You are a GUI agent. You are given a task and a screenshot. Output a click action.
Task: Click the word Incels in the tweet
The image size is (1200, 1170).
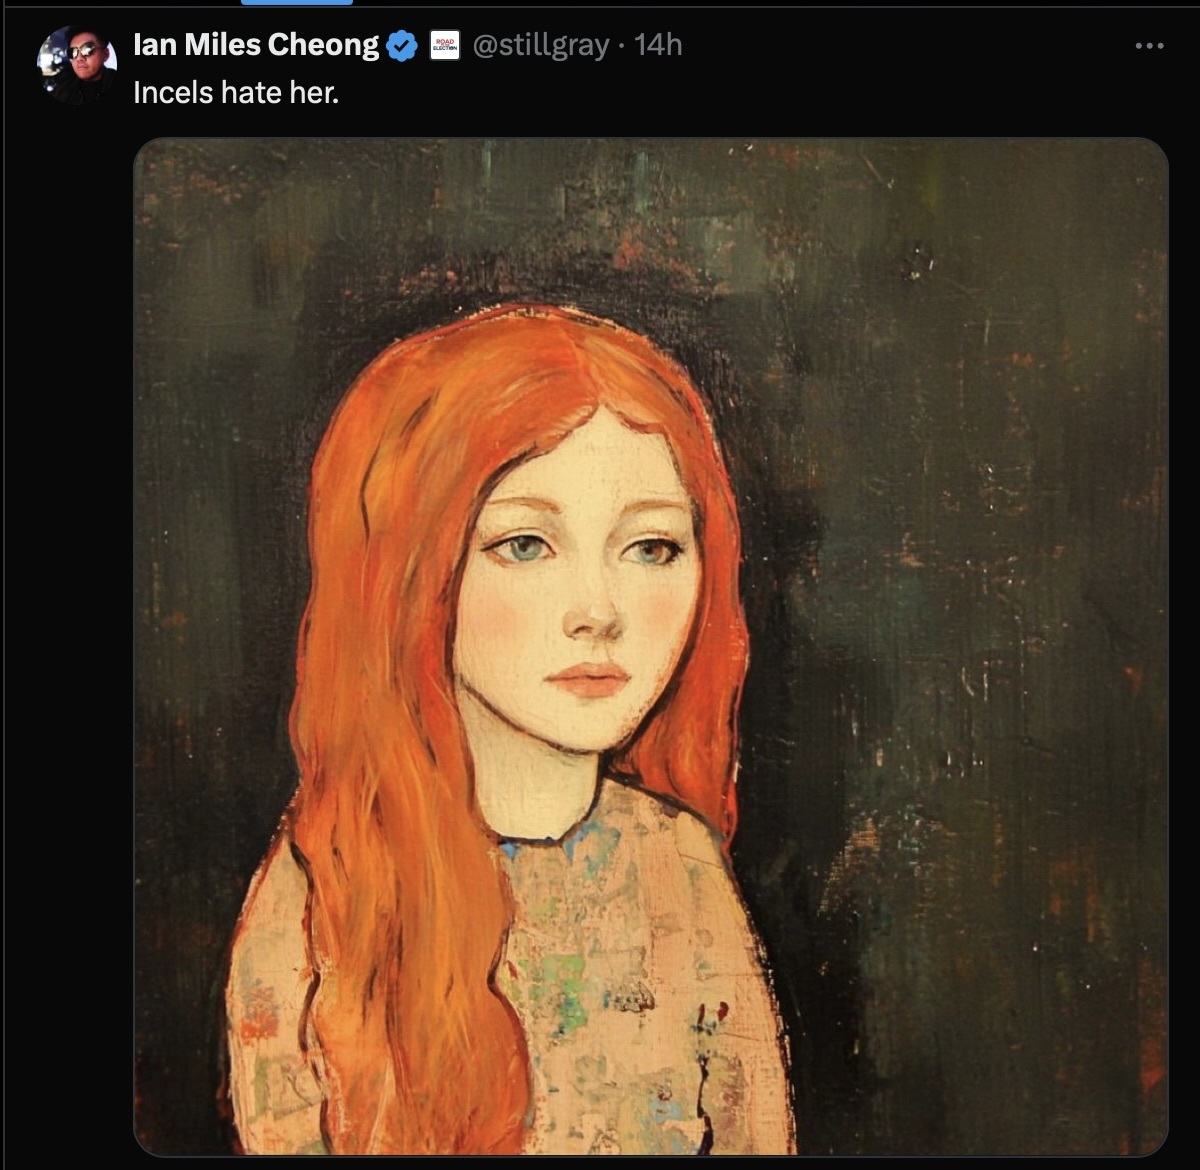point(173,92)
